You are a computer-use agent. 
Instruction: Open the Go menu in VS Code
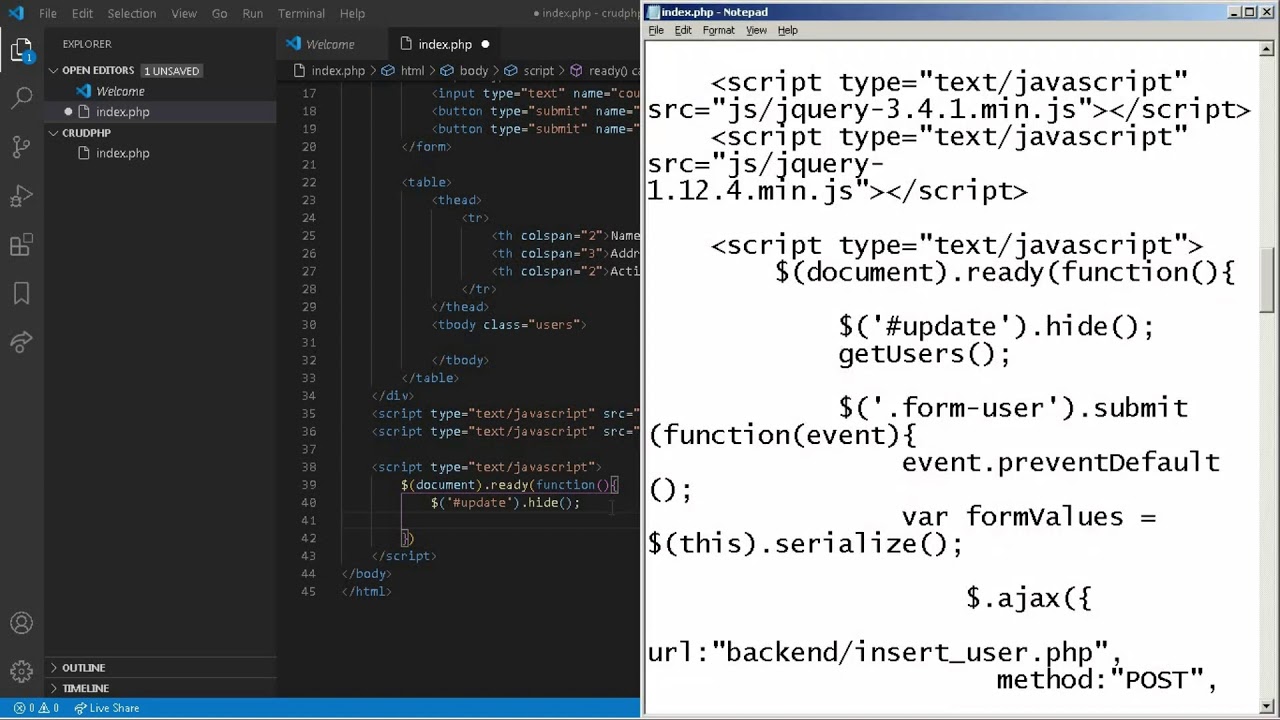[220, 13]
